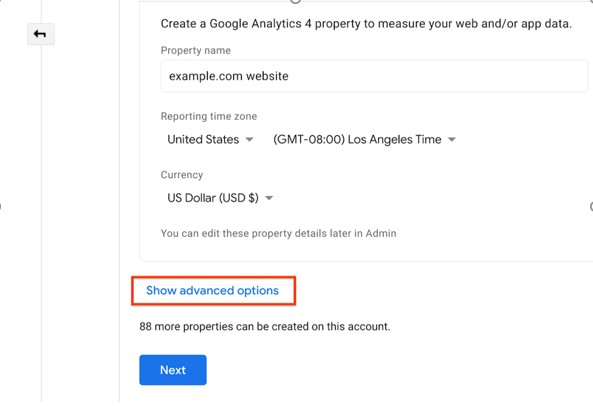Viewport: 593px width, 406px height.
Task: Click the arrow beside US Dollar (USD $)
Action: pos(269,198)
